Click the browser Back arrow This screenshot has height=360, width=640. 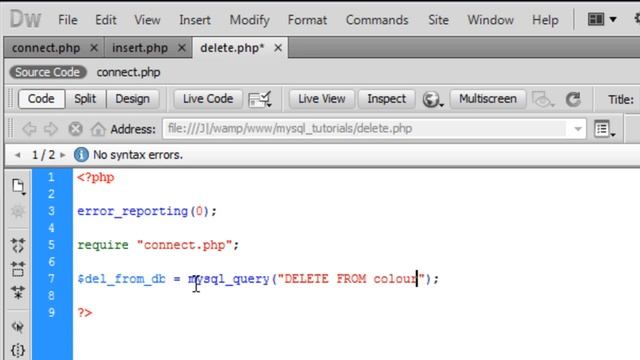(29, 129)
